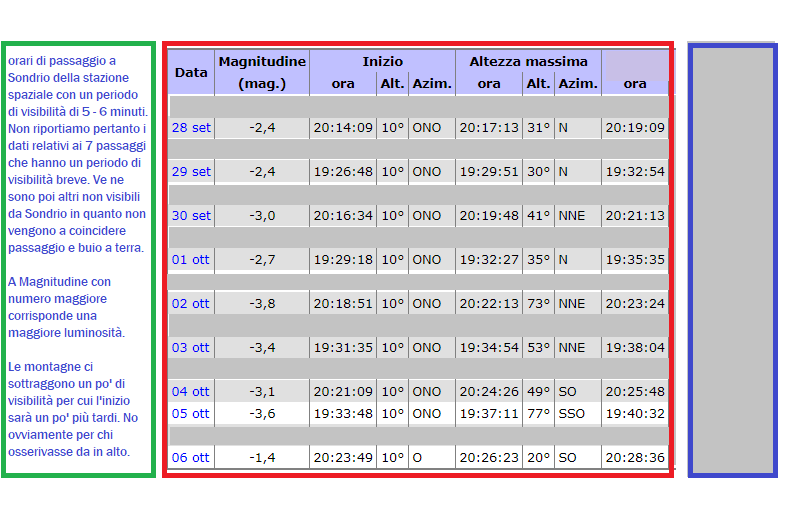This screenshot has width=807, height=510.
Task: Select start time 20:16:34
Action: click(343, 216)
